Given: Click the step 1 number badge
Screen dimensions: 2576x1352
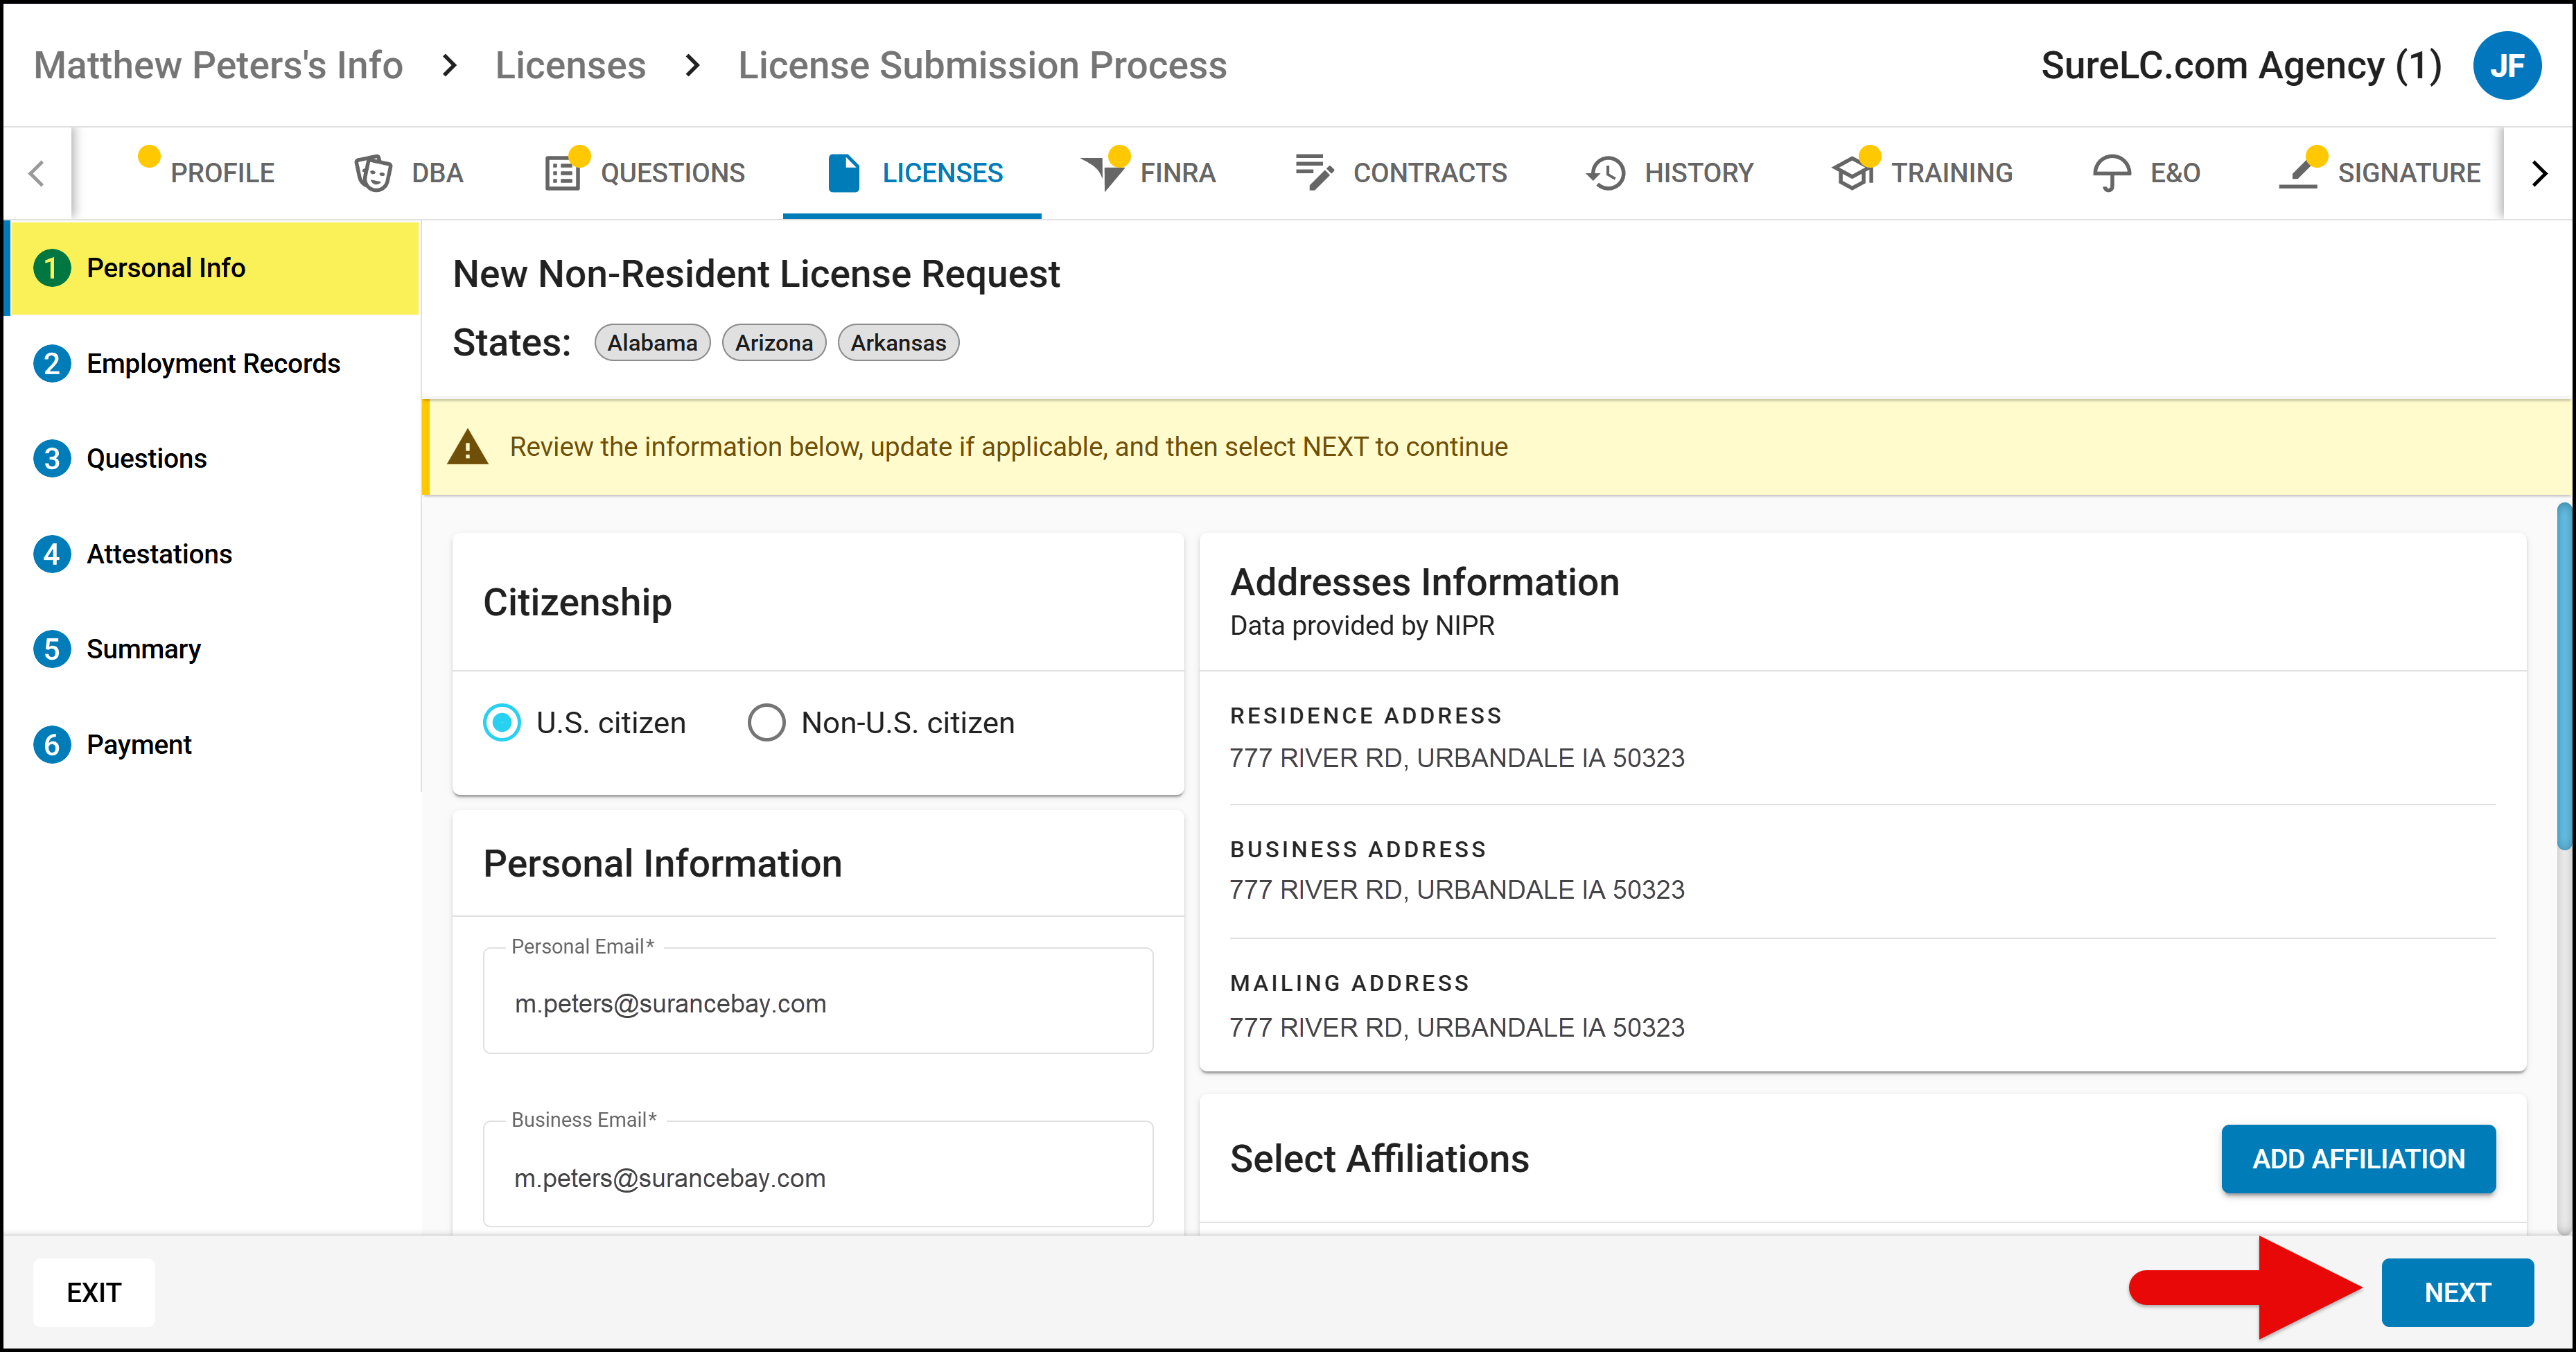Looking at the screenshot, I should 52,268.
